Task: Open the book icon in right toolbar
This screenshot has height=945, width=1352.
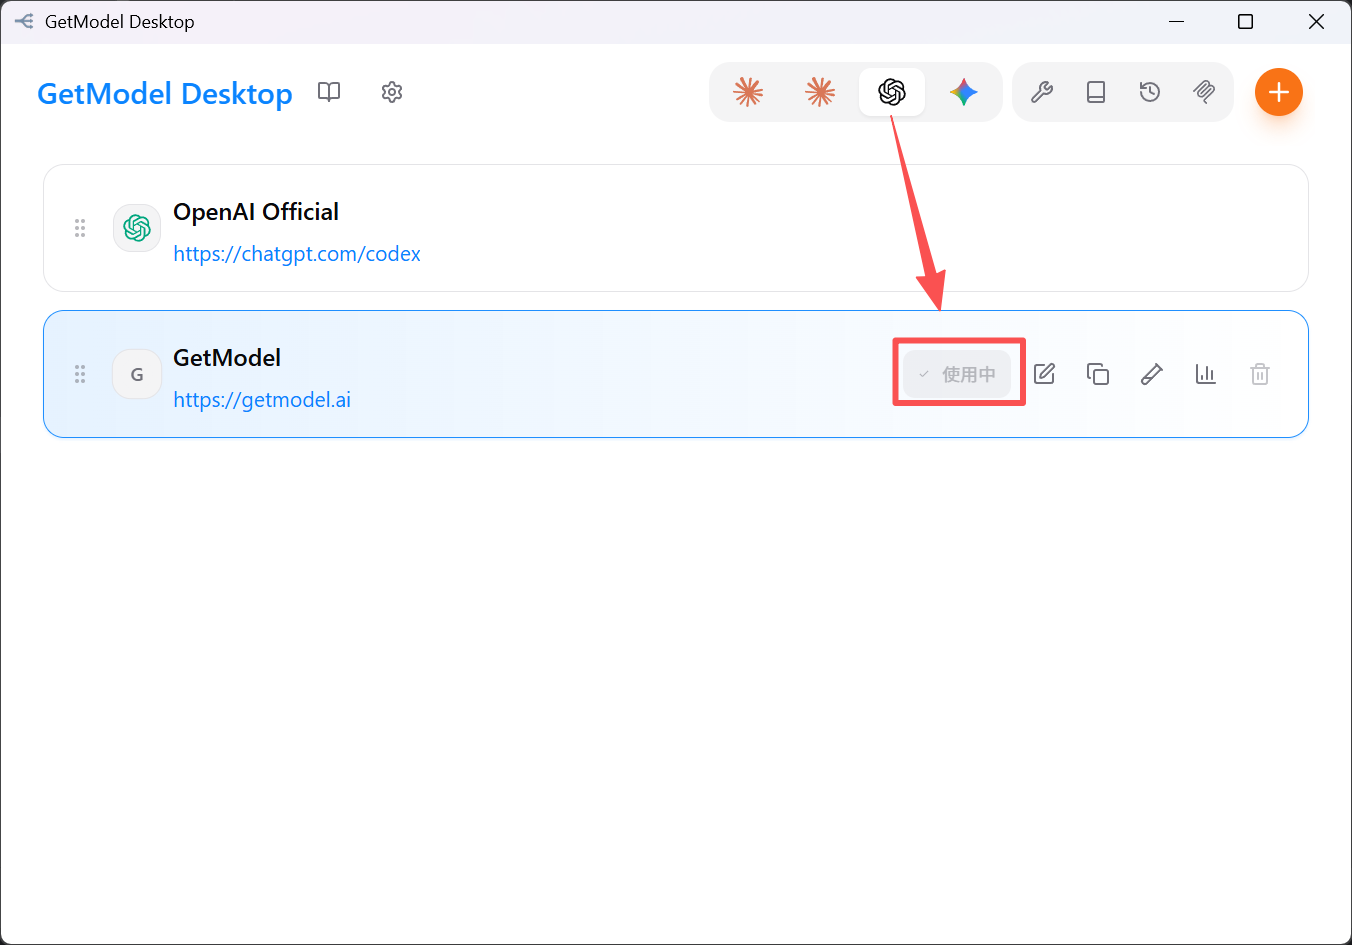Action: pyautogui.click(x=1096, y=92)
